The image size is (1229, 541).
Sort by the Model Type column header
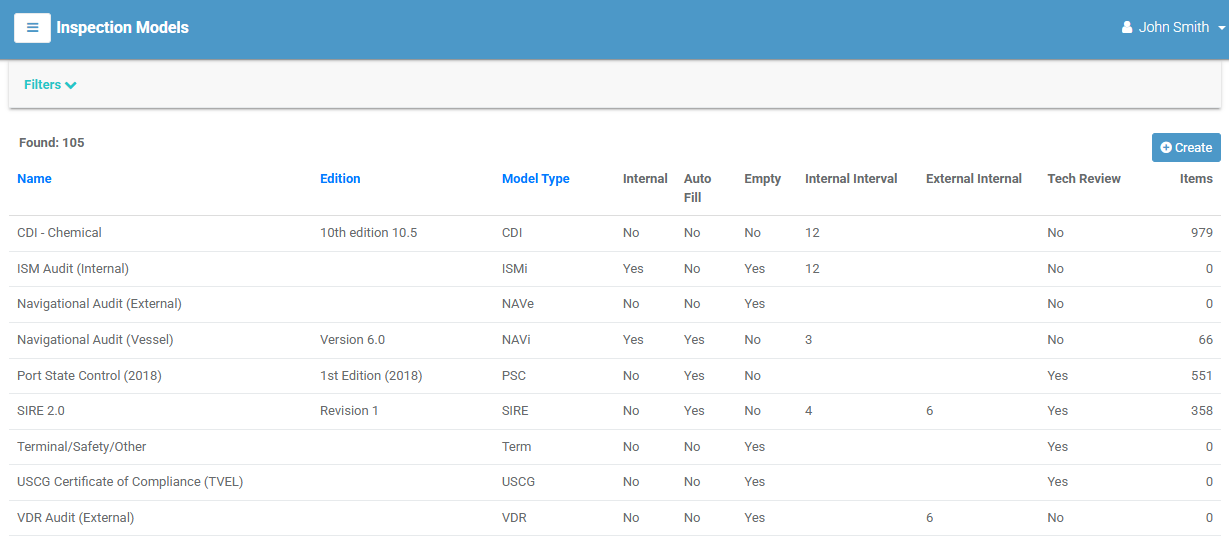pyautogui.click(x=536, y=179)
